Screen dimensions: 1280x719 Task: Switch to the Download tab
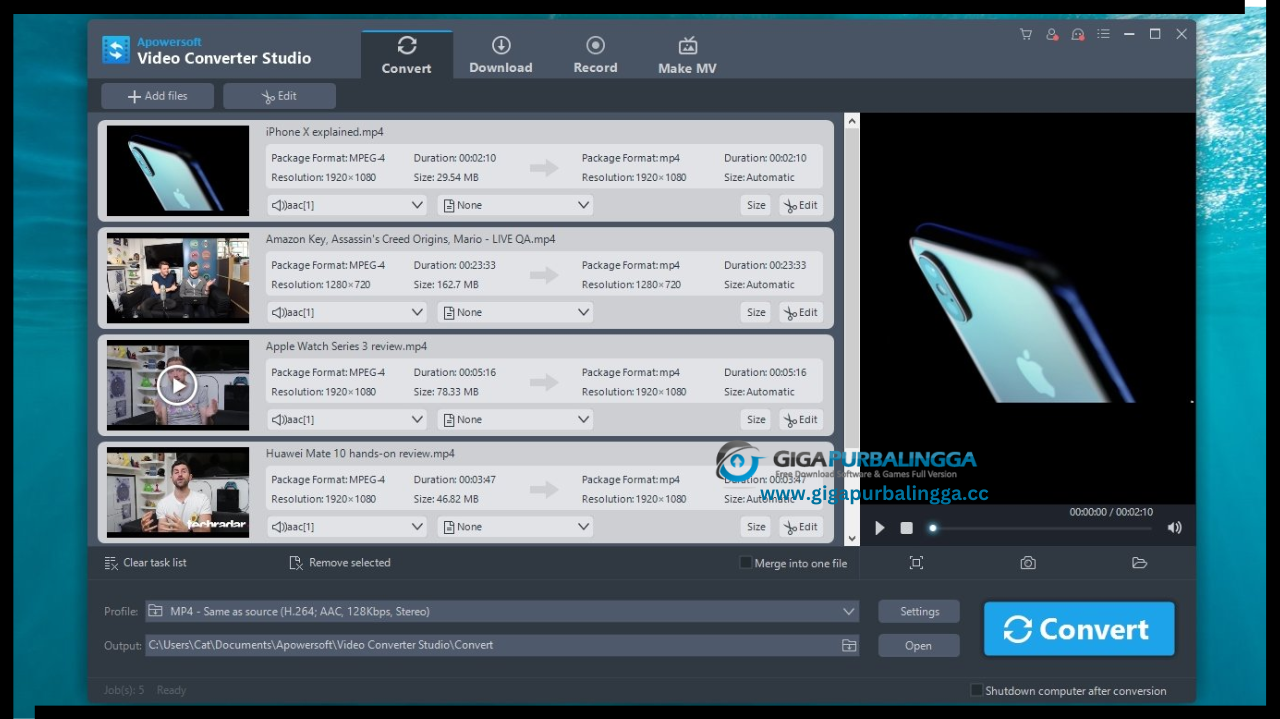click(x=501, y=55)
